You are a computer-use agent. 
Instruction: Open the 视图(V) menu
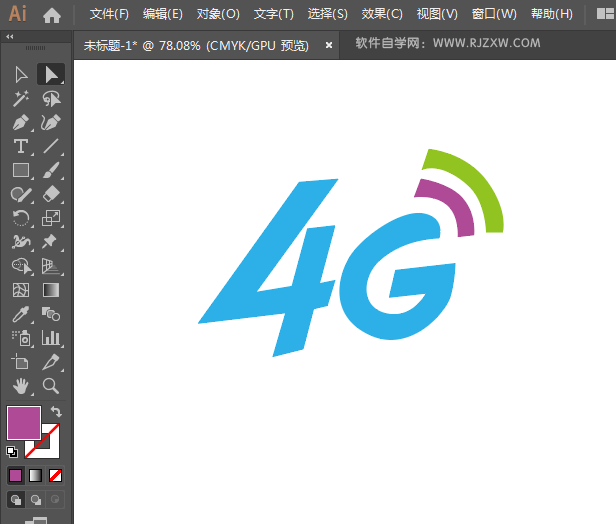(437, 14)
